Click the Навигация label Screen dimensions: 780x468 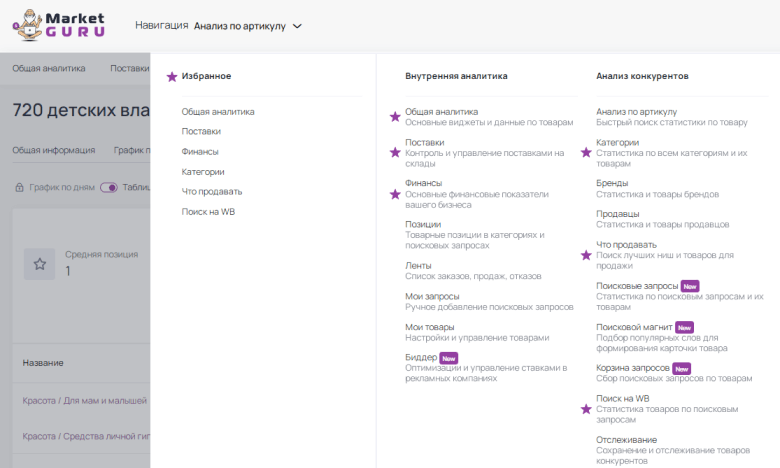(162, 25)
